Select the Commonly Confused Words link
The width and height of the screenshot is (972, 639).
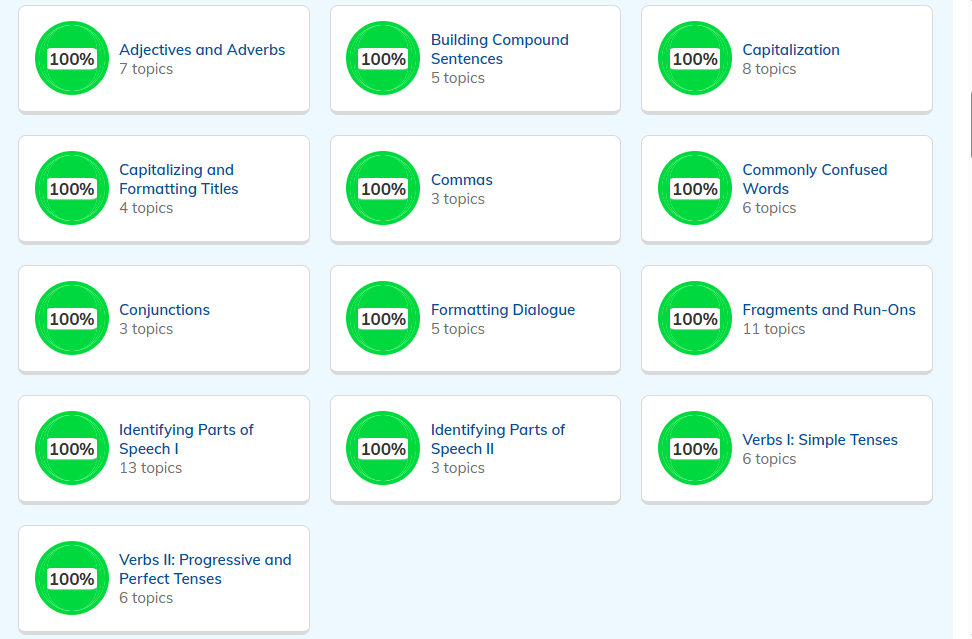pos(814,179)
